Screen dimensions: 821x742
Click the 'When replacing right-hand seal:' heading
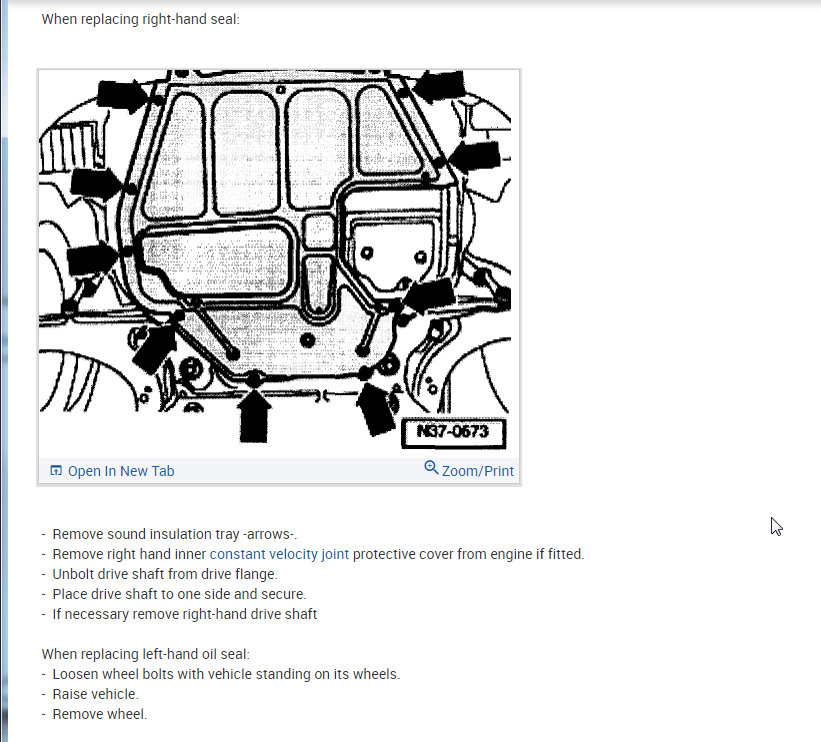pos(140,19)
